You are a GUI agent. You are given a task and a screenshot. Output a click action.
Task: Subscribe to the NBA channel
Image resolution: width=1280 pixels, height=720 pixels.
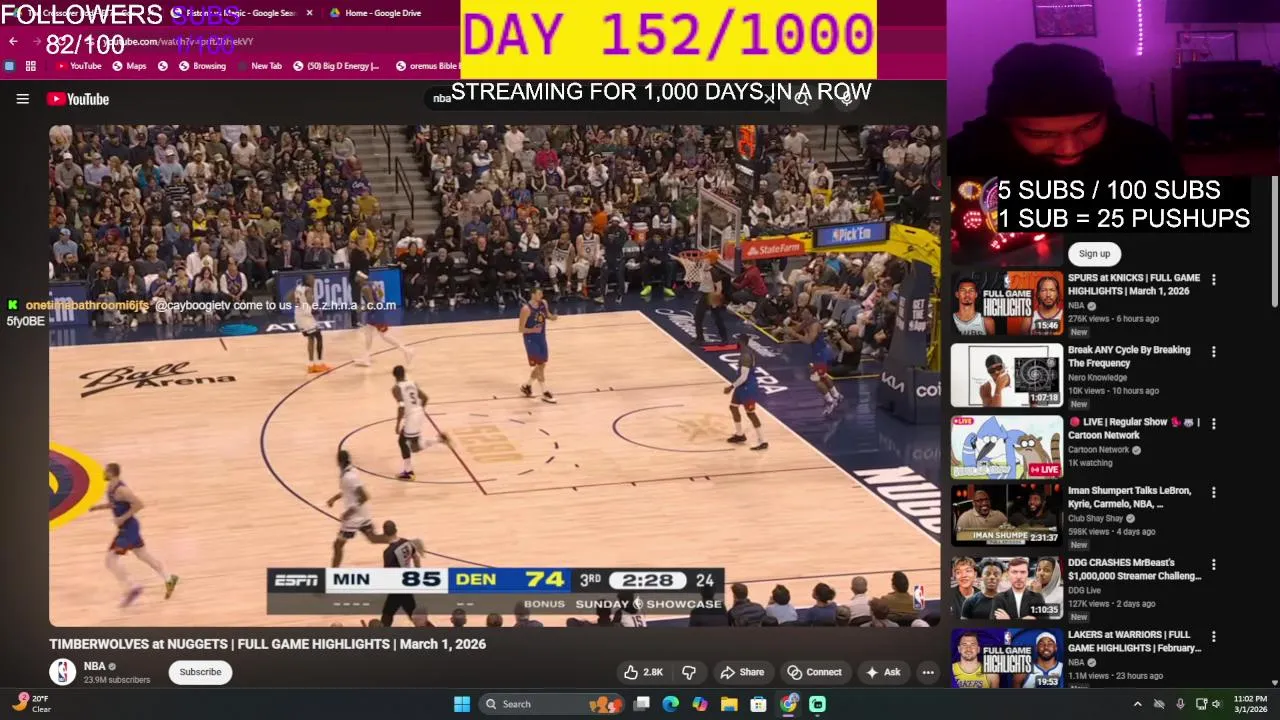(200, 672)
